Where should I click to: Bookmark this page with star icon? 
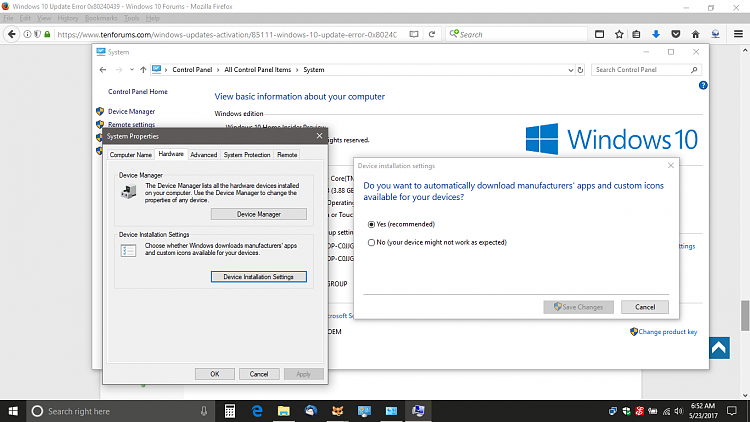[x=619, y=34]
